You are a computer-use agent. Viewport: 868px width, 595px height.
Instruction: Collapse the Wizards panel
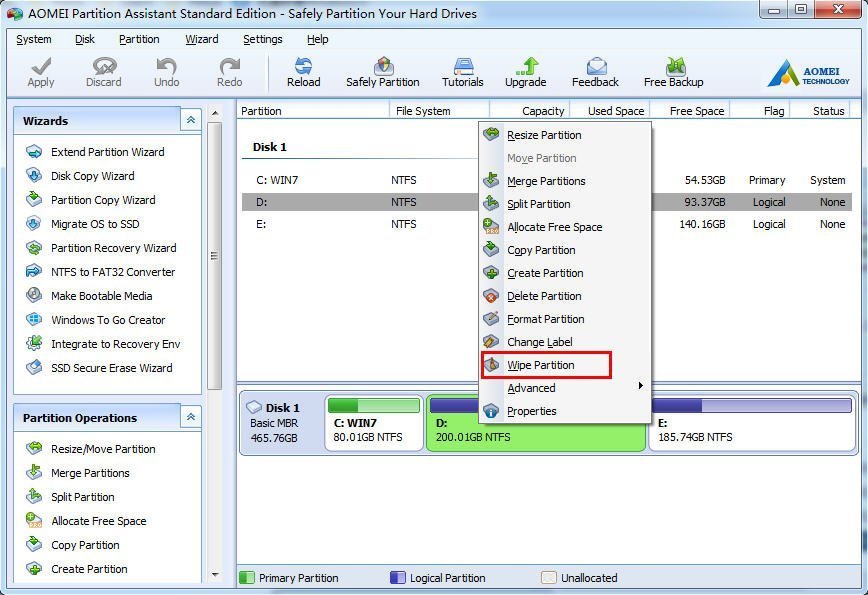pos(190,120)
